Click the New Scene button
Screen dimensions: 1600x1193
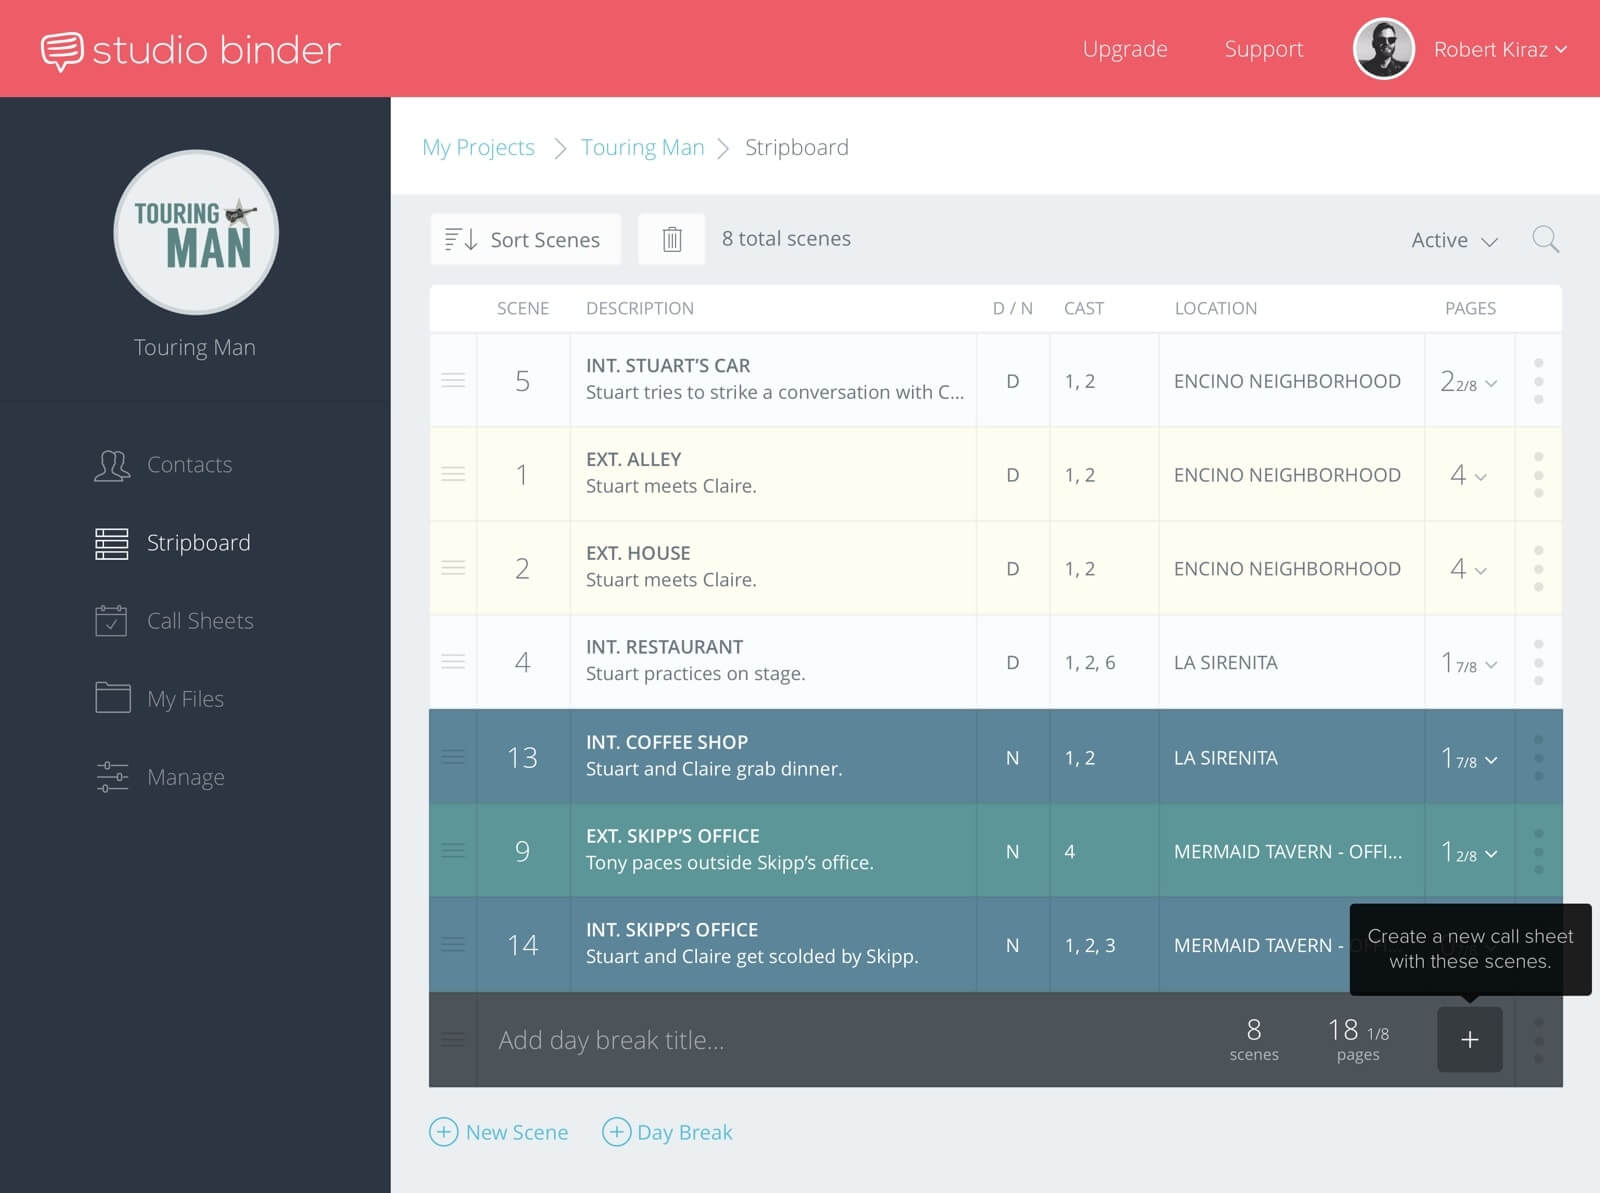tap(499, 1132)
